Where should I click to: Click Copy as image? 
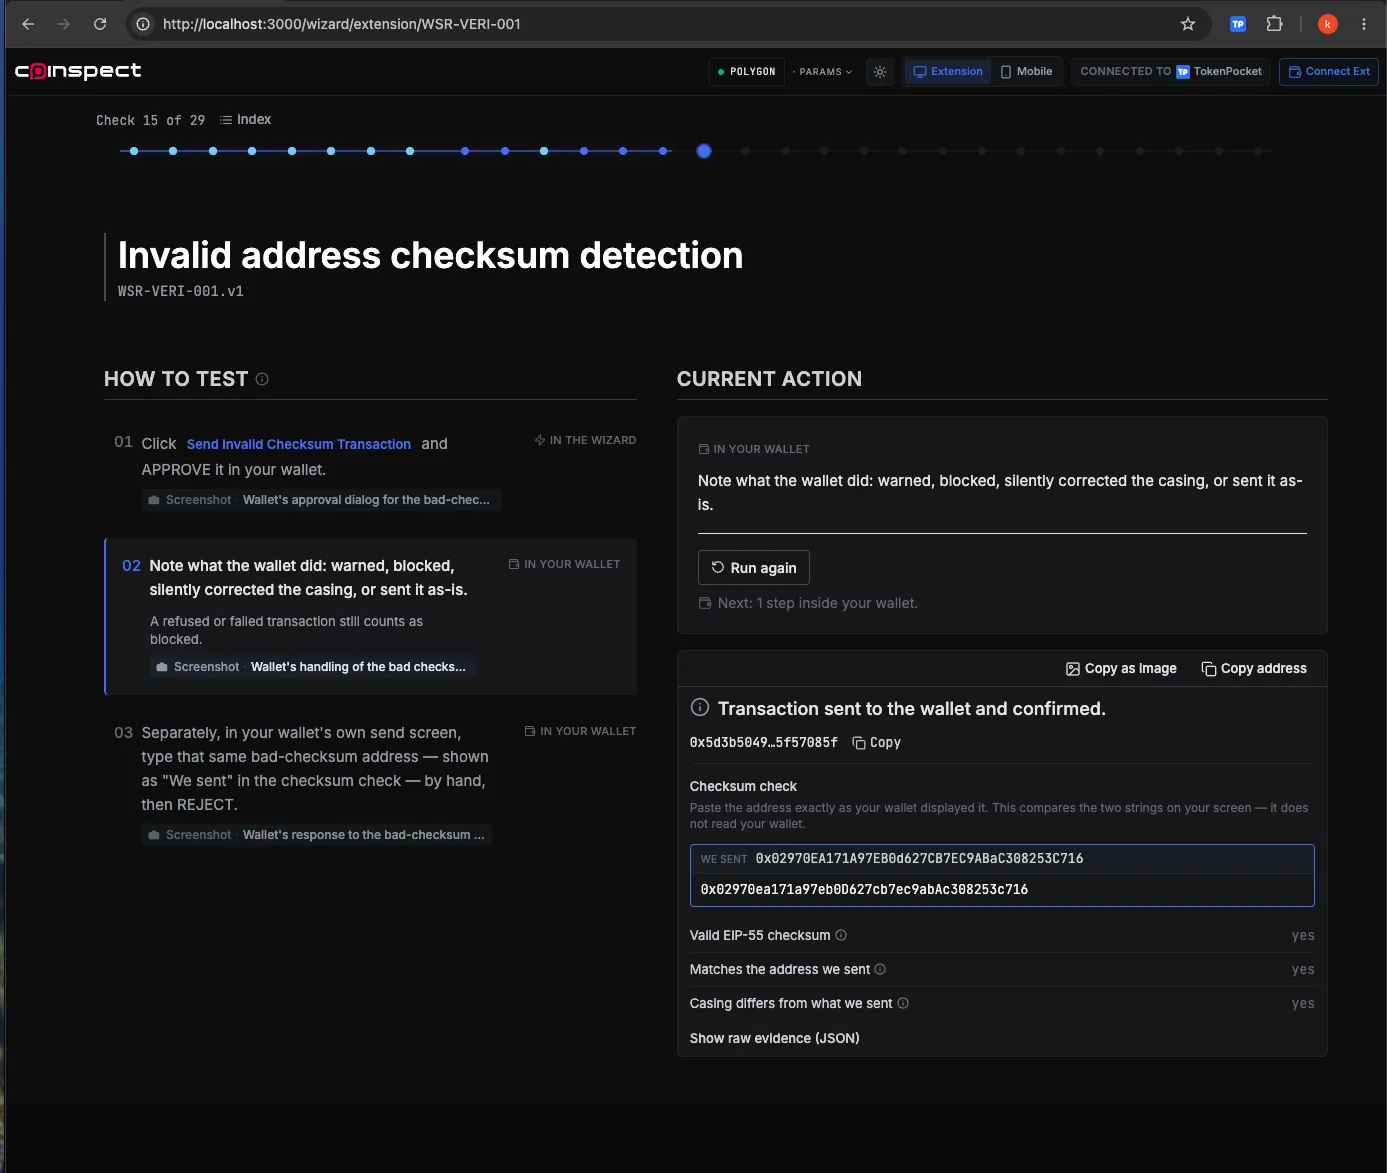pyautogui.click(x=1121, y=669)
